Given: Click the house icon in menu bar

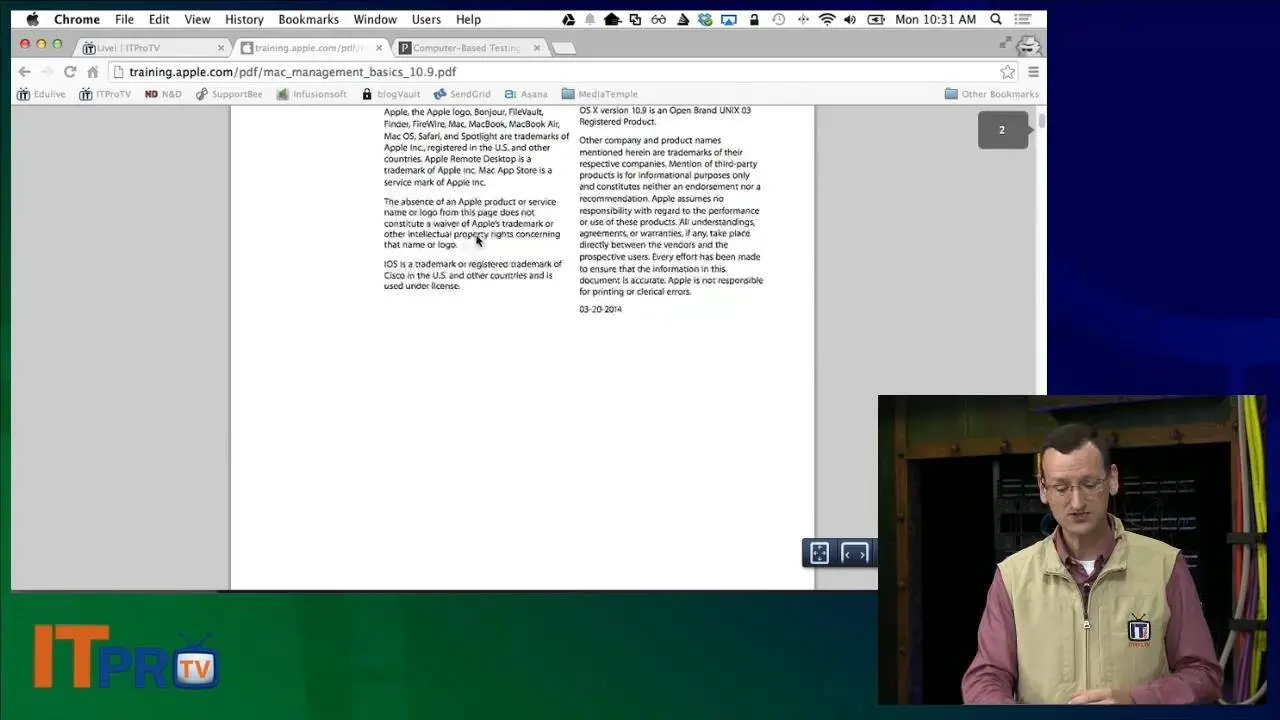Looking at the screenshot, I should pyautogui.click(x=612, y=19).
